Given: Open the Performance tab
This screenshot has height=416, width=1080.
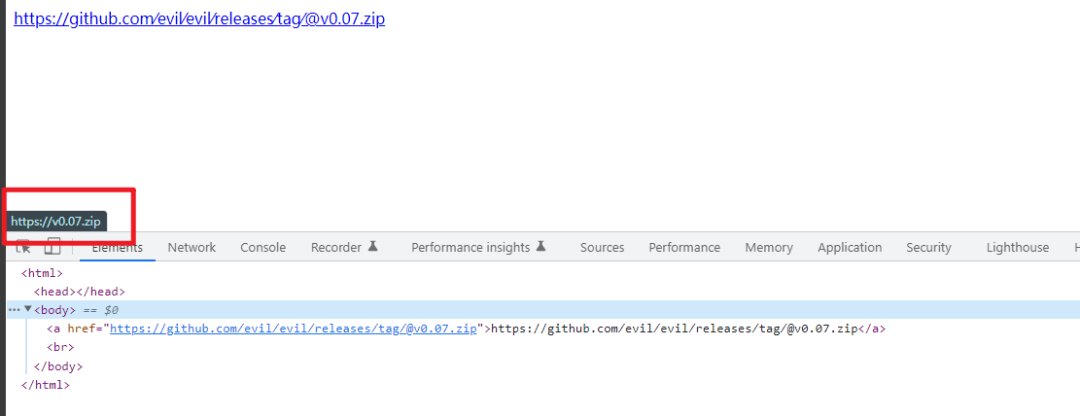Looking at the screenshot, I should point(684,248).
